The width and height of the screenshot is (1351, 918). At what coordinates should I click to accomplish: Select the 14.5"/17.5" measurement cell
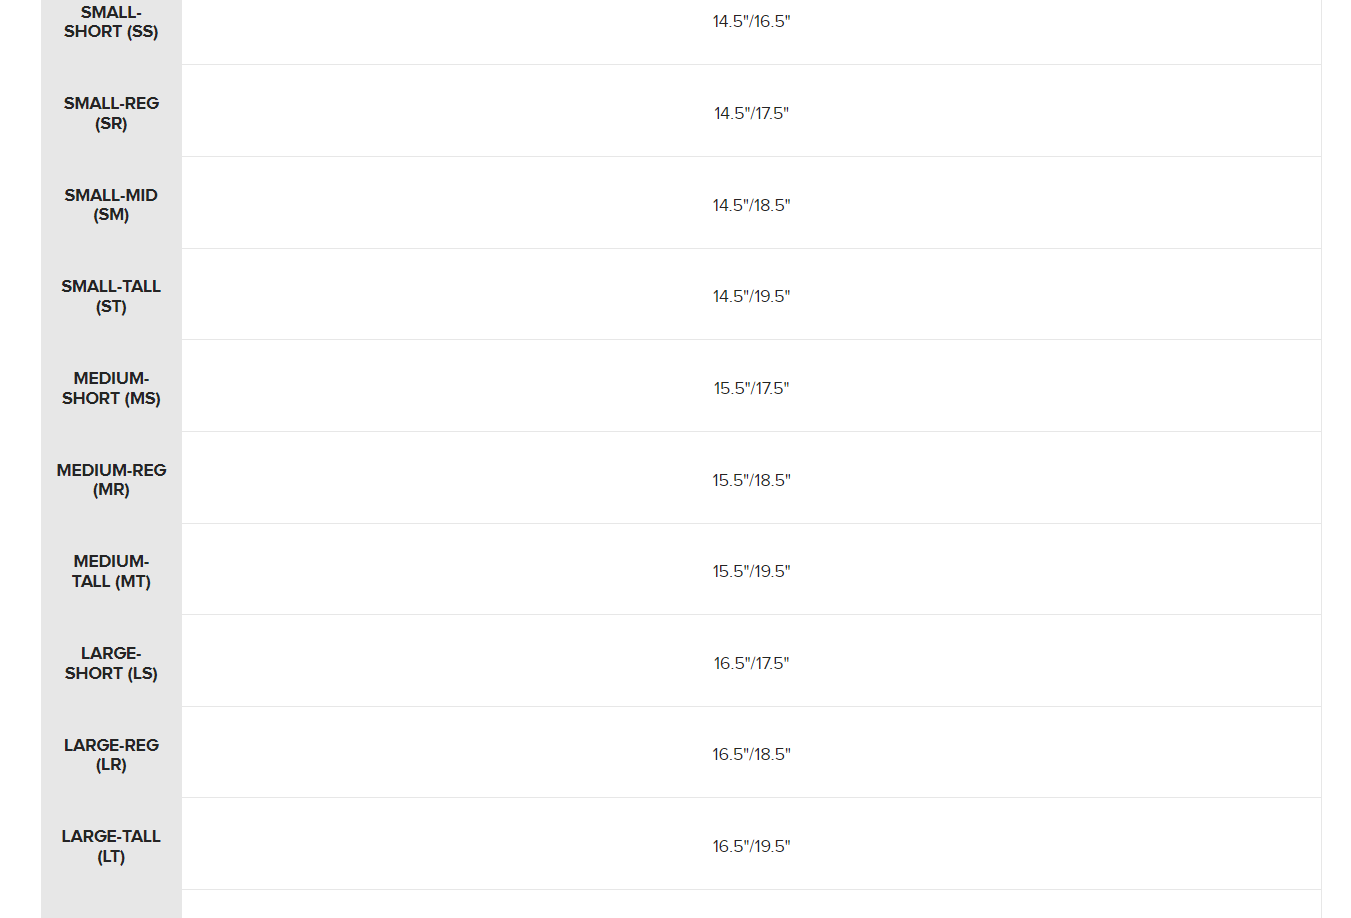(751, 113)
